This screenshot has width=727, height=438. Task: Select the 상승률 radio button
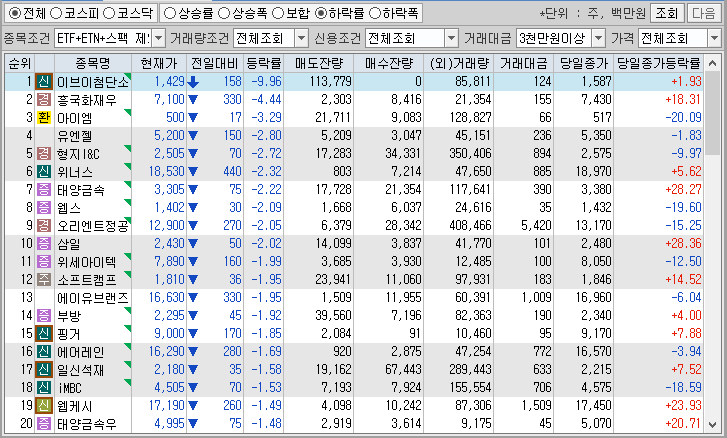170,13
